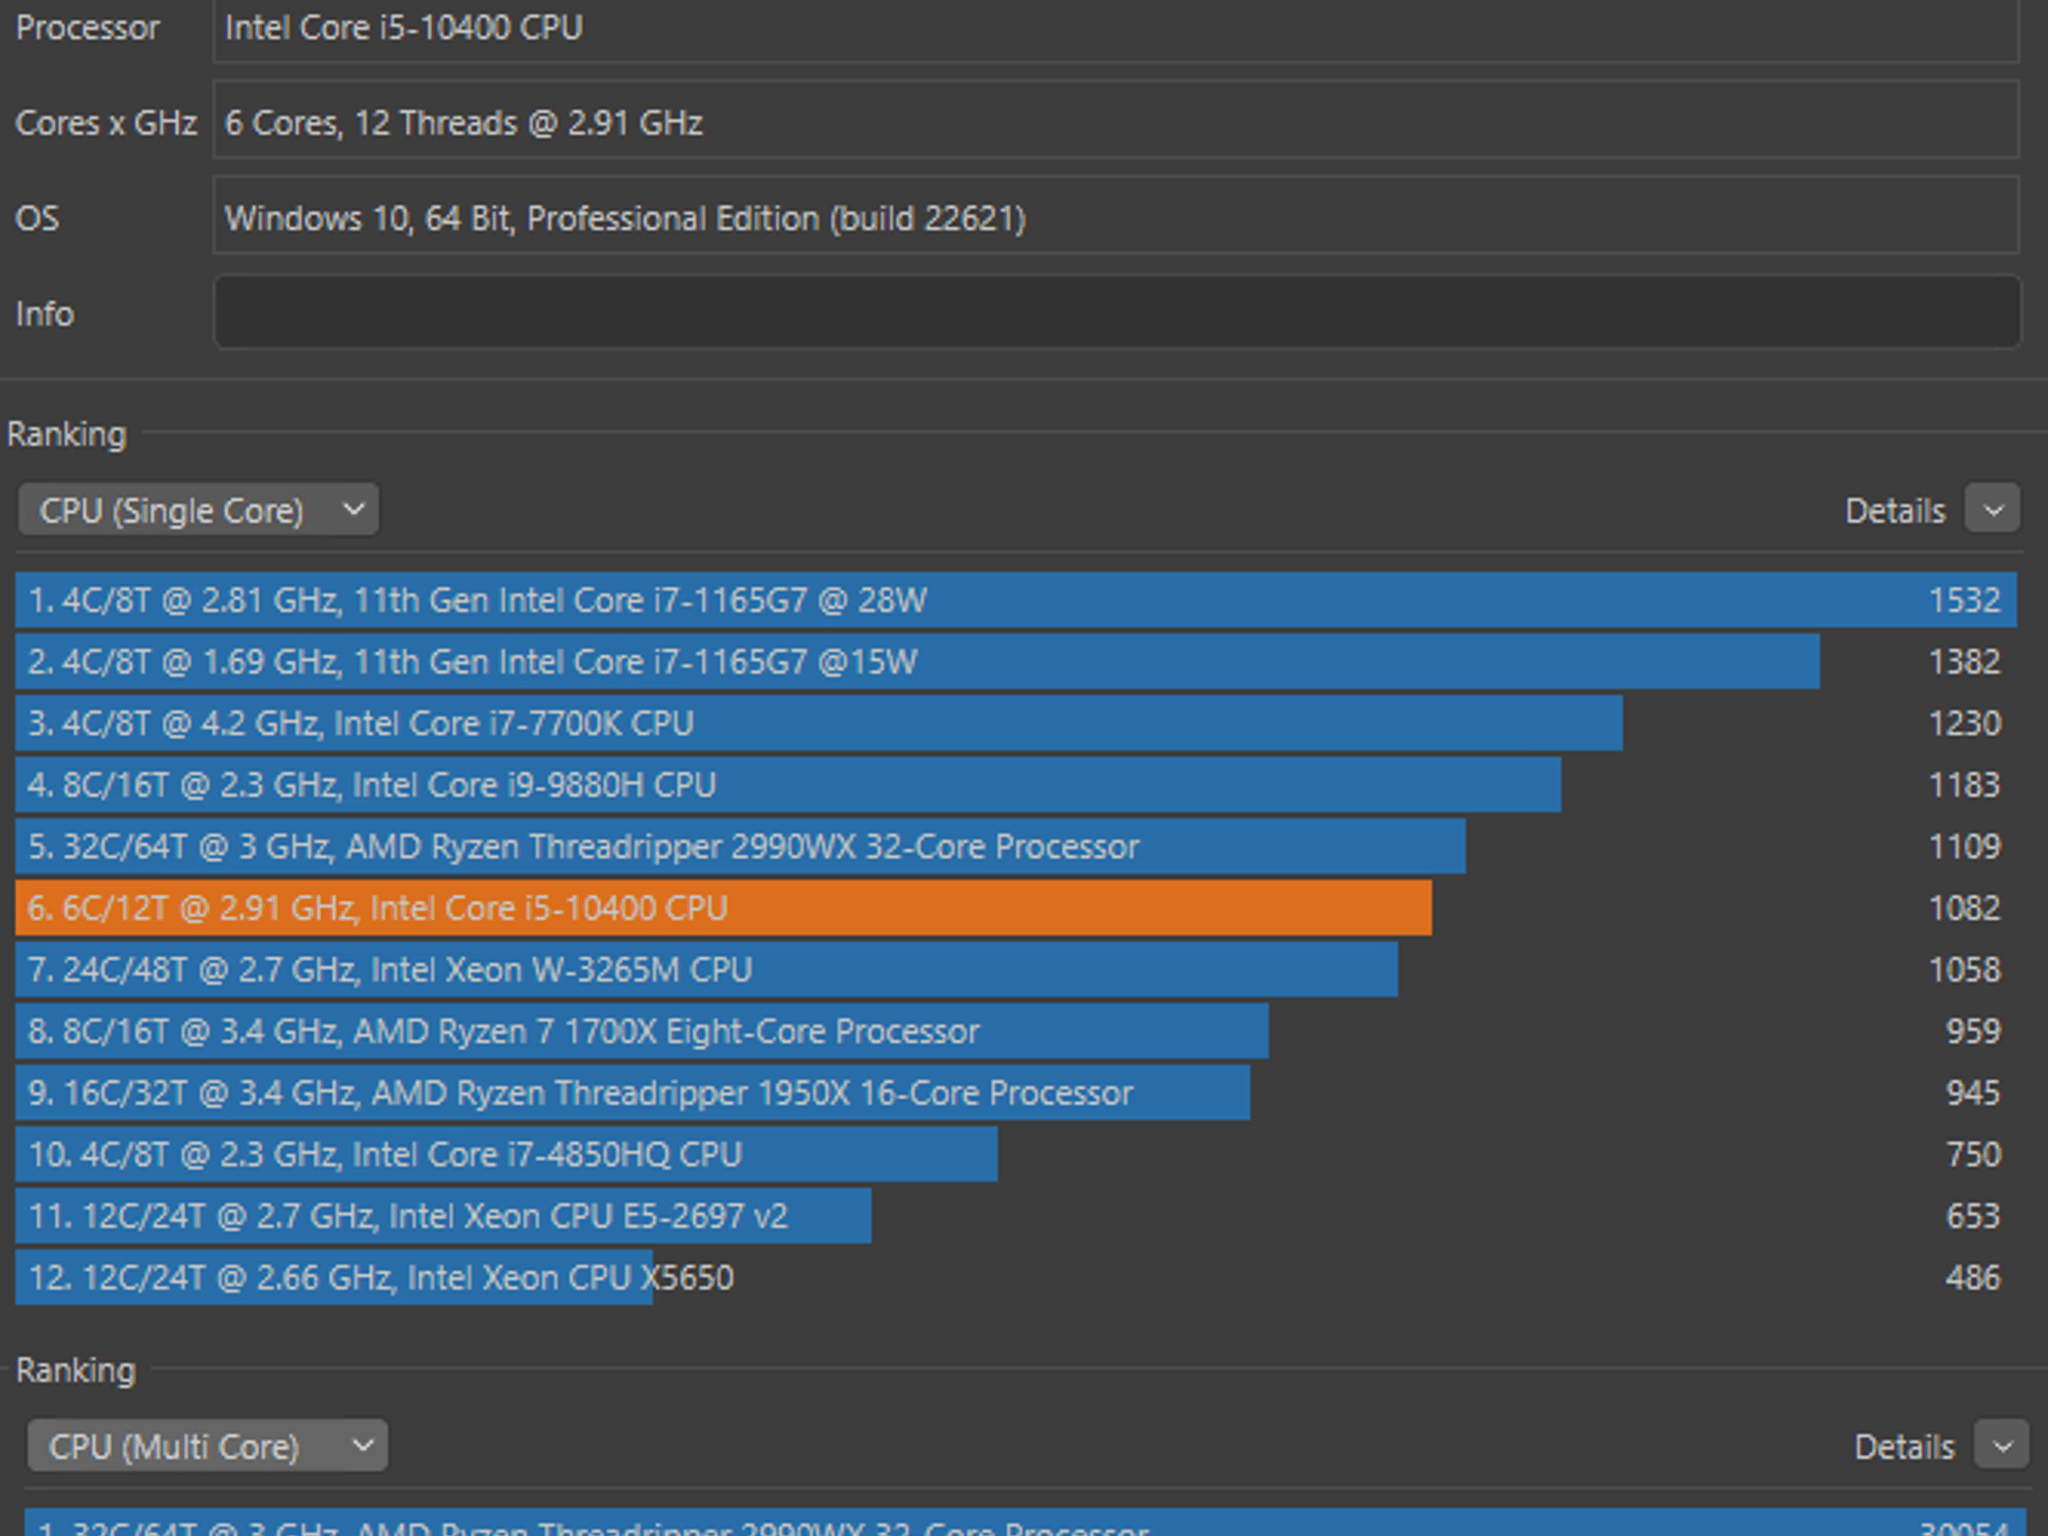Select ranking row 3 Intel Core i7-7700K
This screenshot has height=1536, width=2048.
[x=1016, y=723]
